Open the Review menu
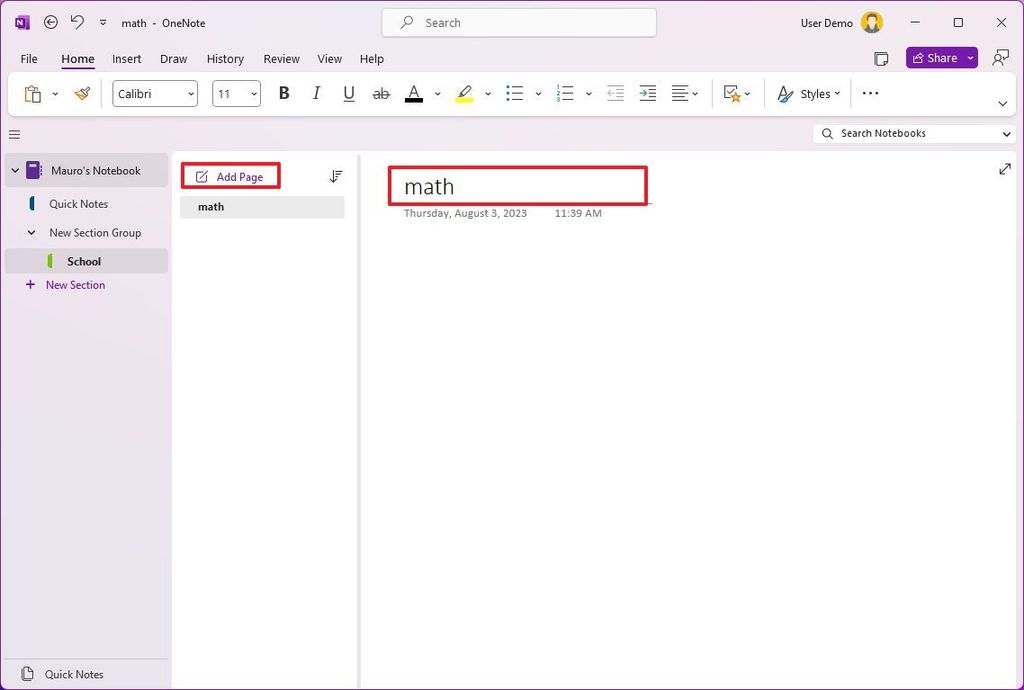The height and width of the screenshot is (690, 1024). click(281, 58)
